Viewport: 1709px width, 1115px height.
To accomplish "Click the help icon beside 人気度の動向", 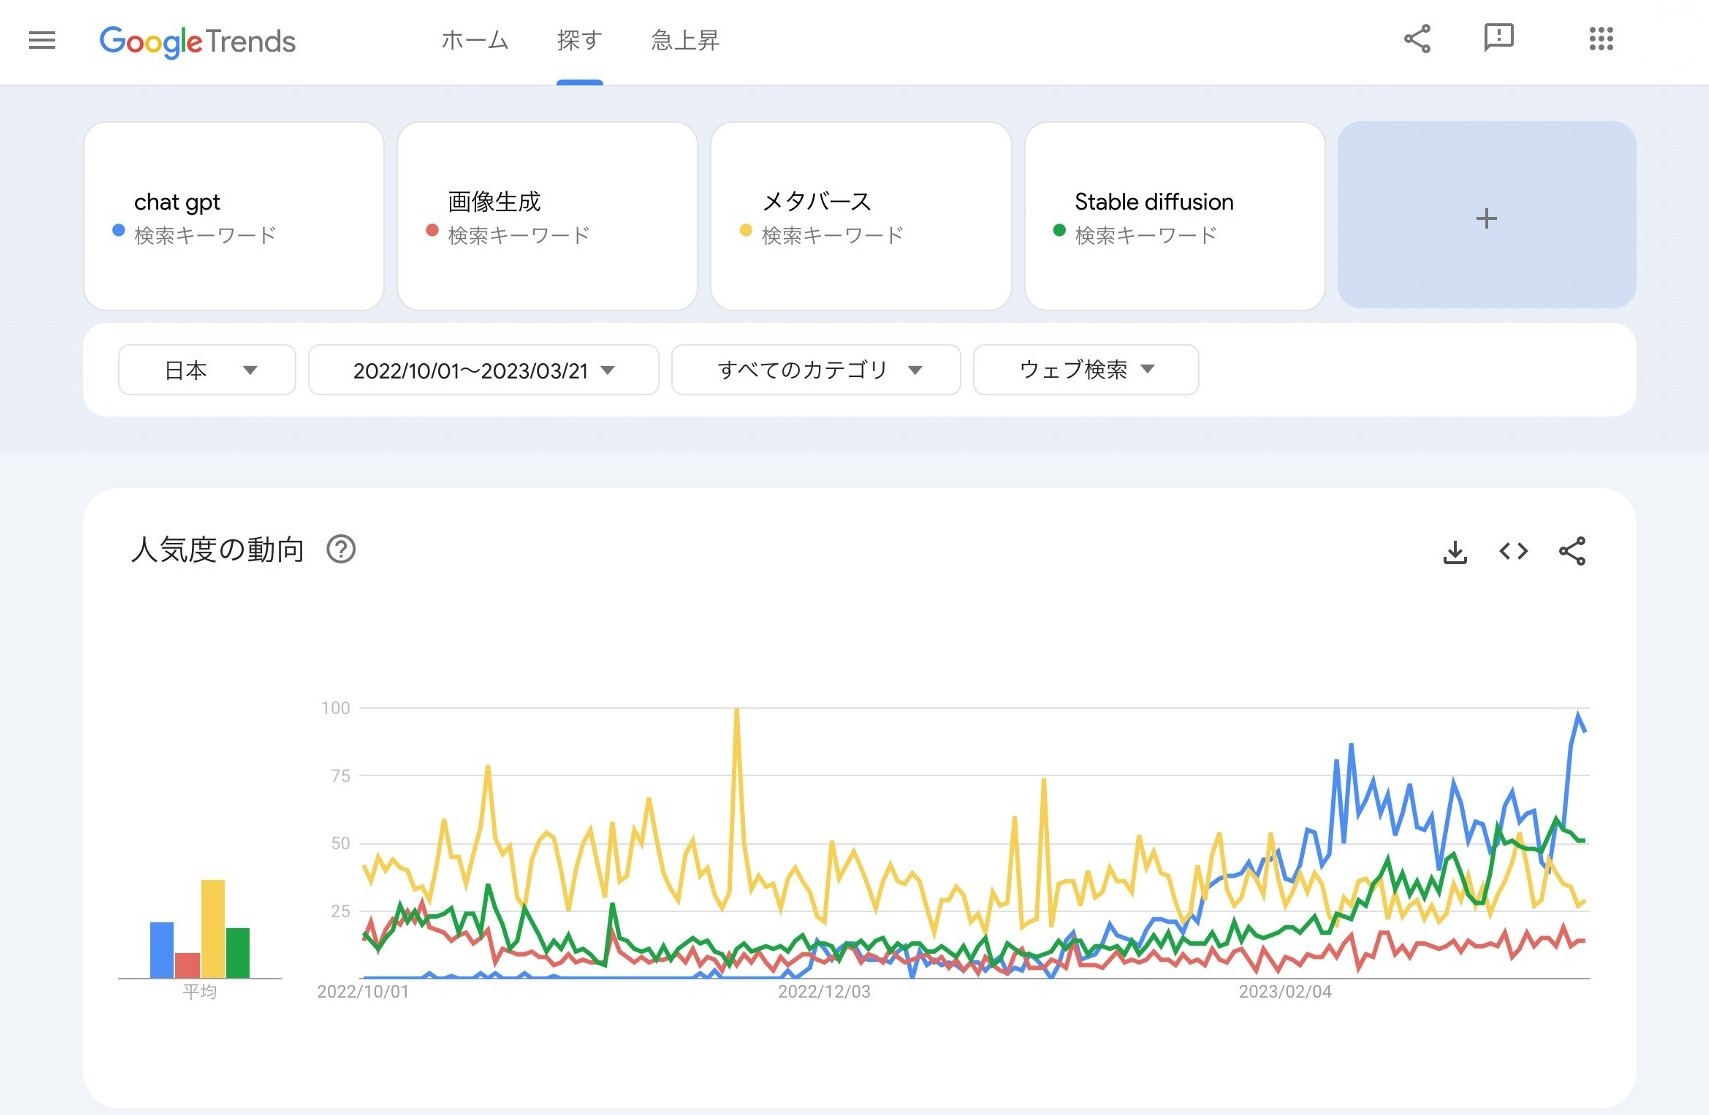I will pyautogui.click(x=341, y=549).
